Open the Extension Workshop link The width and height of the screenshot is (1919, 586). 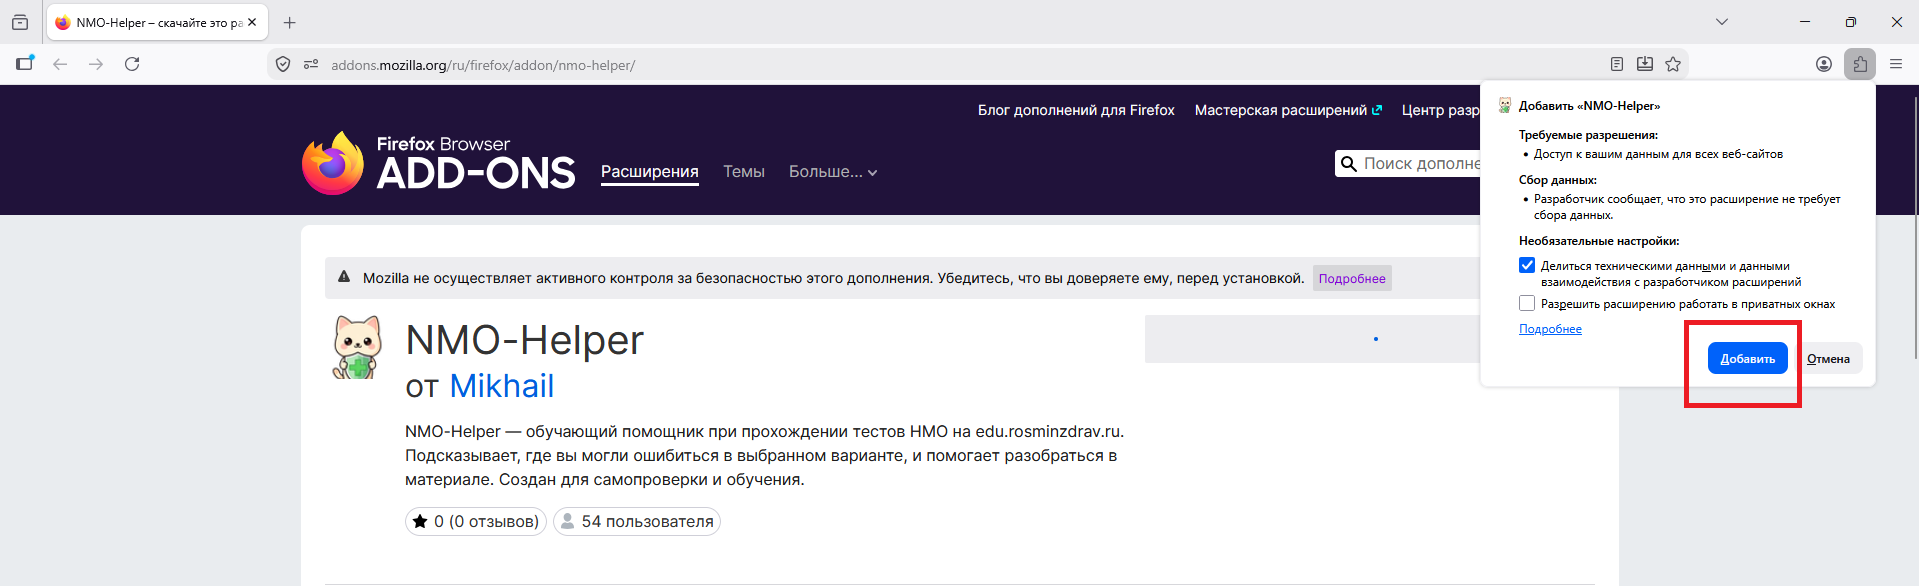click(1288, 110)
